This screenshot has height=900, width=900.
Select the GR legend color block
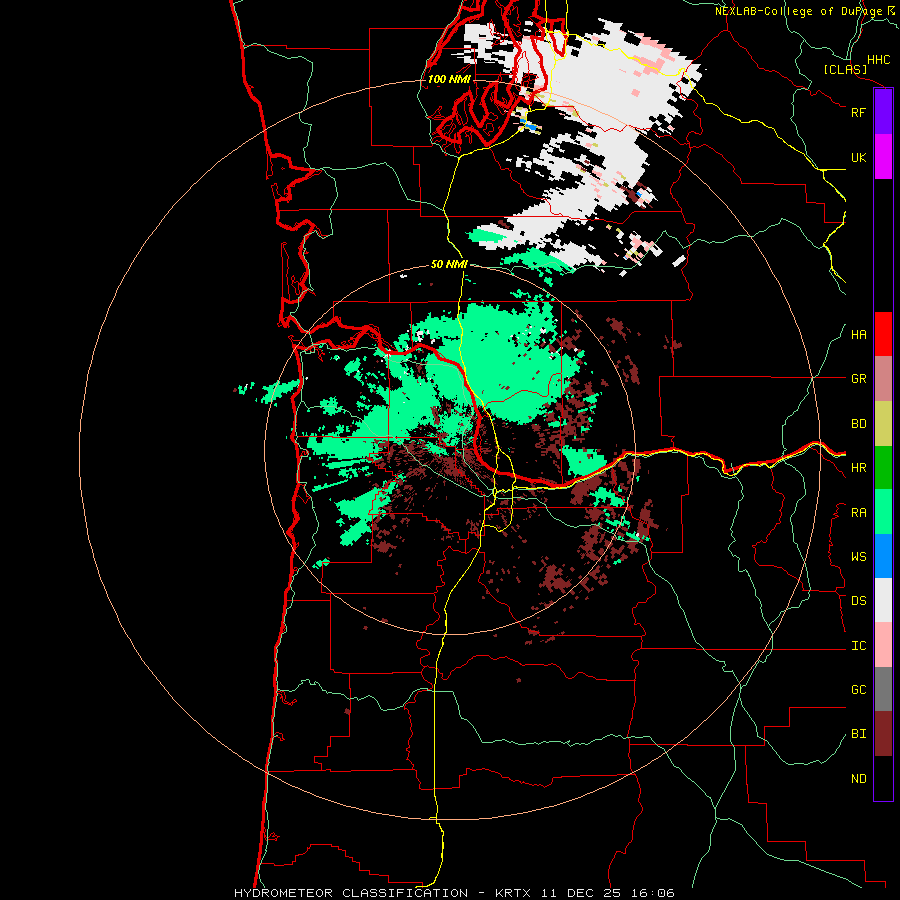click(883, 379)
